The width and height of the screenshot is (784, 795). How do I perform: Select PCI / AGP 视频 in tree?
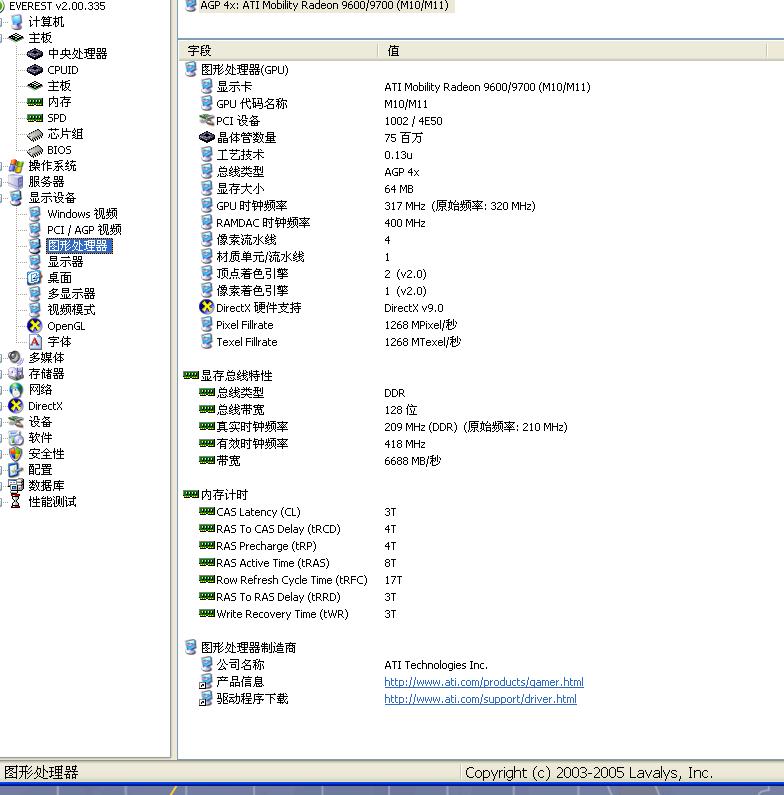pyautogui.click(x=84, y=230)
